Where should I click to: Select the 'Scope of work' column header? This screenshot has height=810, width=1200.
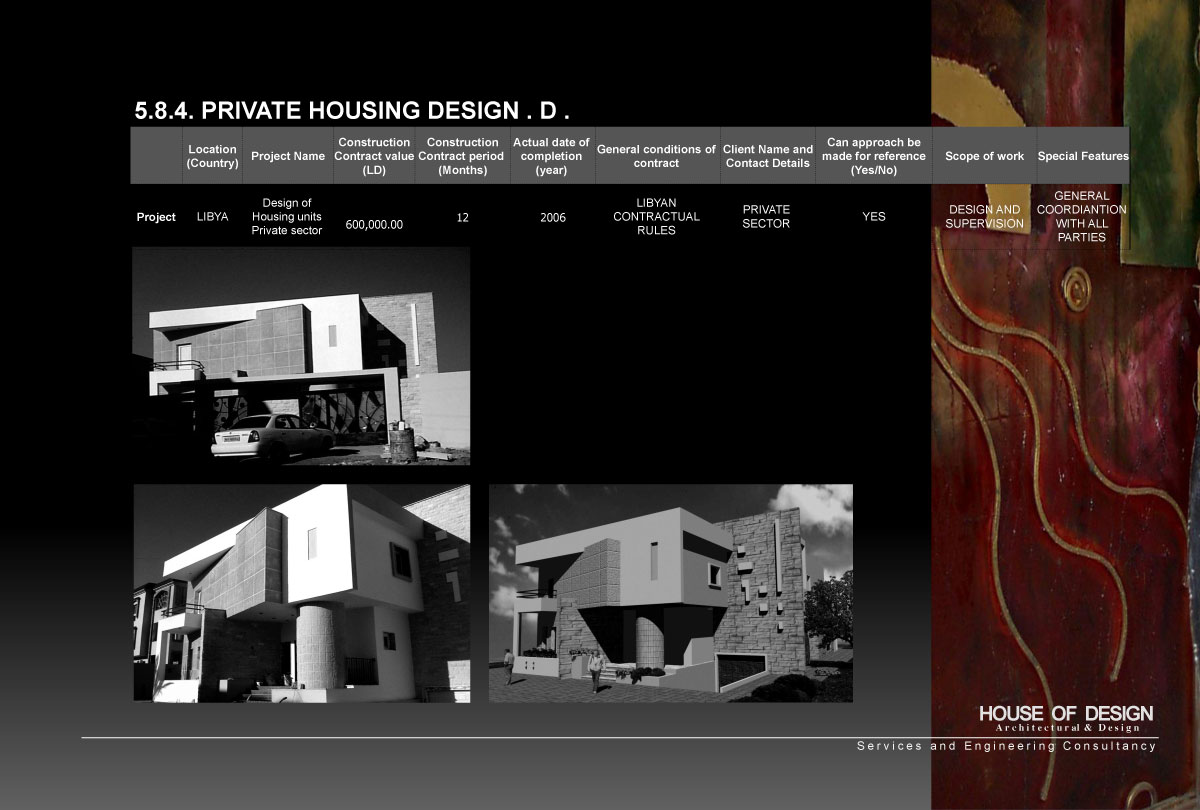click(x=984, y=156)
